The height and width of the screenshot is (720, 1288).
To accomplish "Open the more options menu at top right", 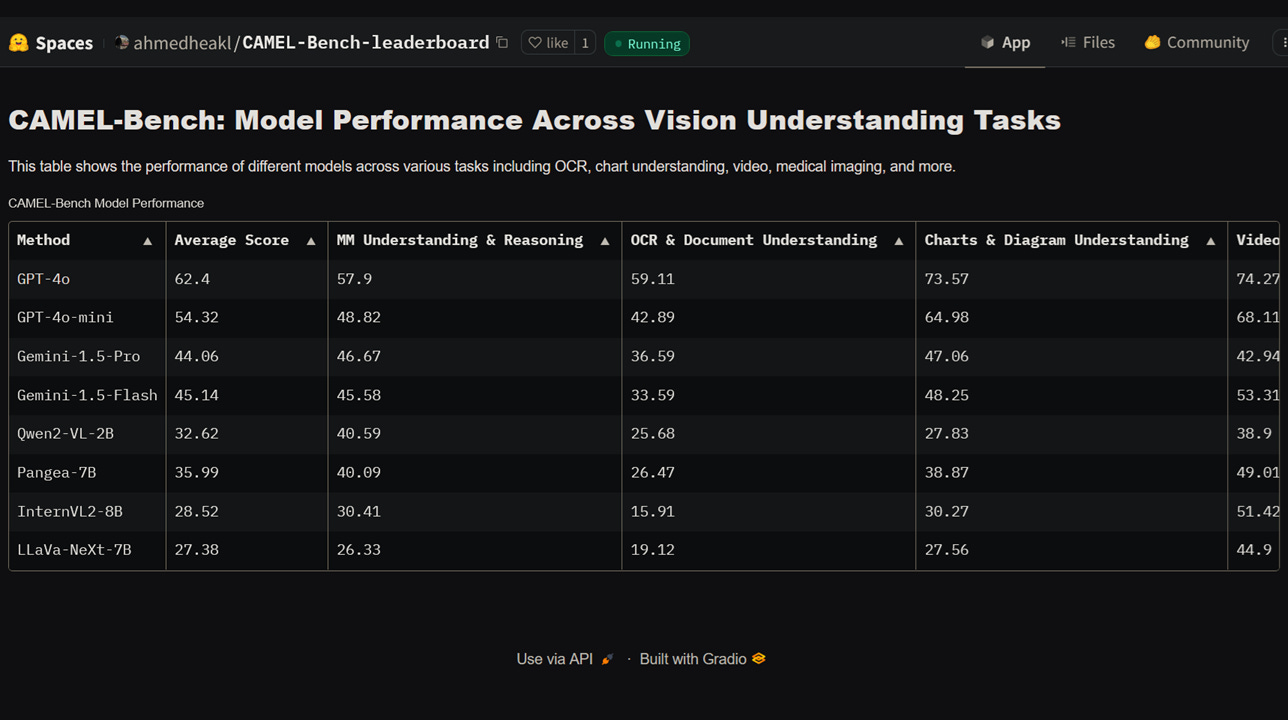I will pyautogui.click(x=1281, y=42).
